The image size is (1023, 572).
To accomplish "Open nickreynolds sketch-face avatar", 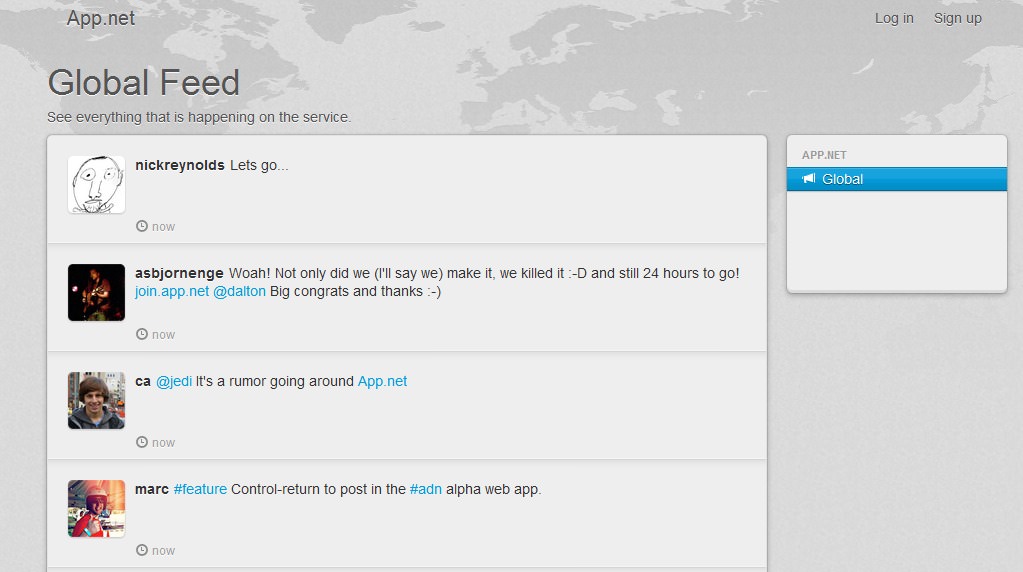I will (x=97, y=185).
